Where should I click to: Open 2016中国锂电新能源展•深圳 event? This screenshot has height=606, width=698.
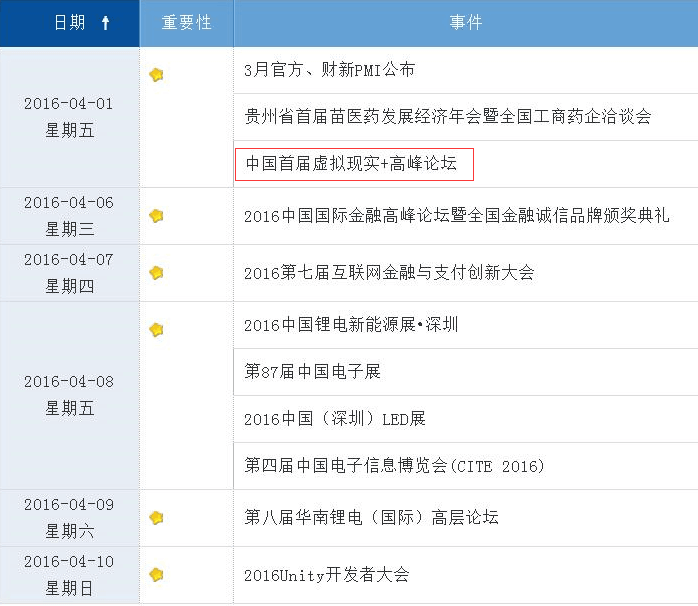coord(351,325)
